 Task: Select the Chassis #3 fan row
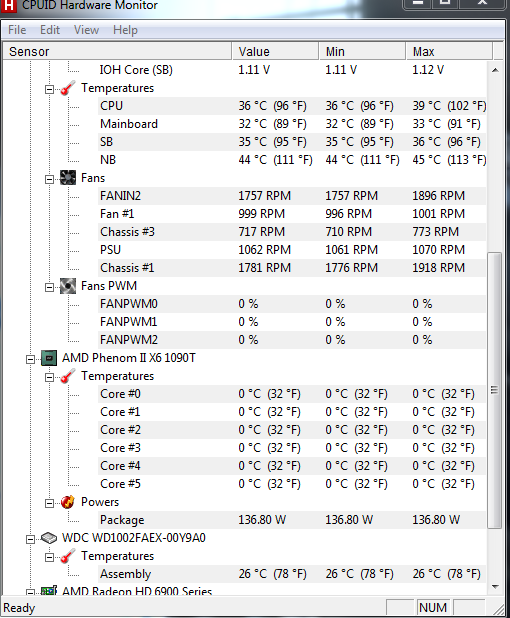coord(292,232)
